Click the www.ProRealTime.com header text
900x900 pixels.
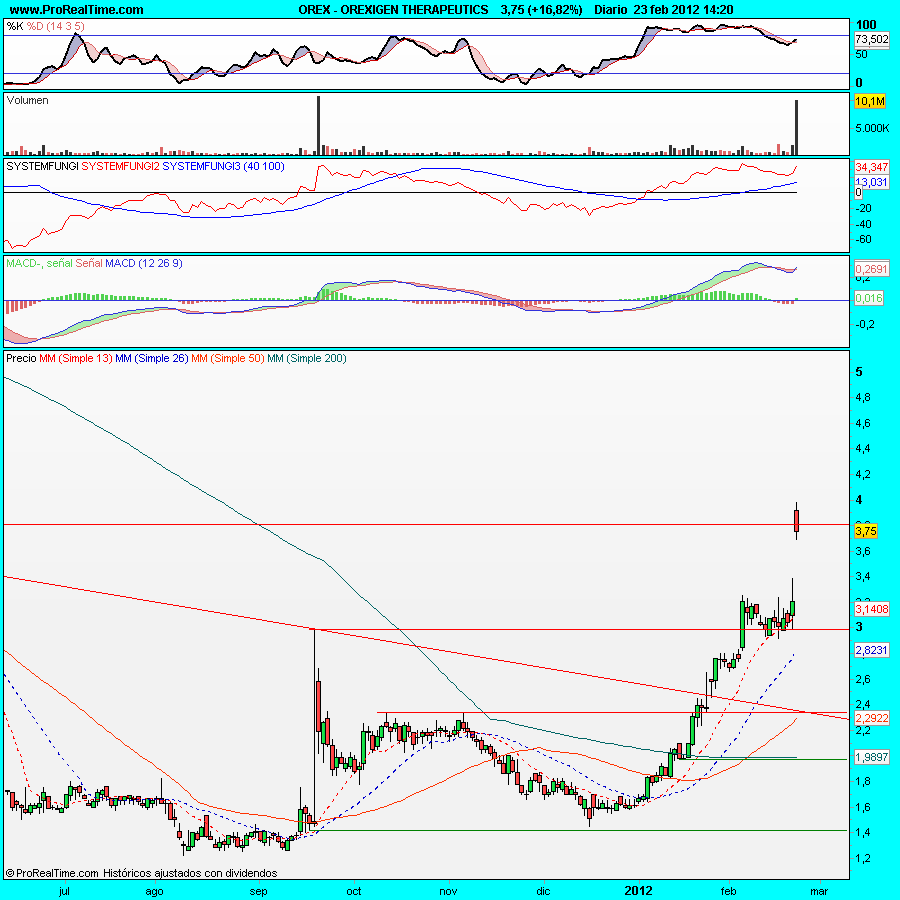pyautogui.click(x=77, y=10)
